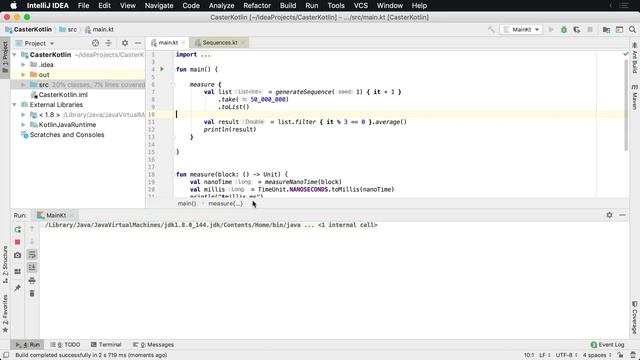Click the restore layout icon in the Run panel
The width and height of the screenshot is (640, 360).
coord(18,271)
